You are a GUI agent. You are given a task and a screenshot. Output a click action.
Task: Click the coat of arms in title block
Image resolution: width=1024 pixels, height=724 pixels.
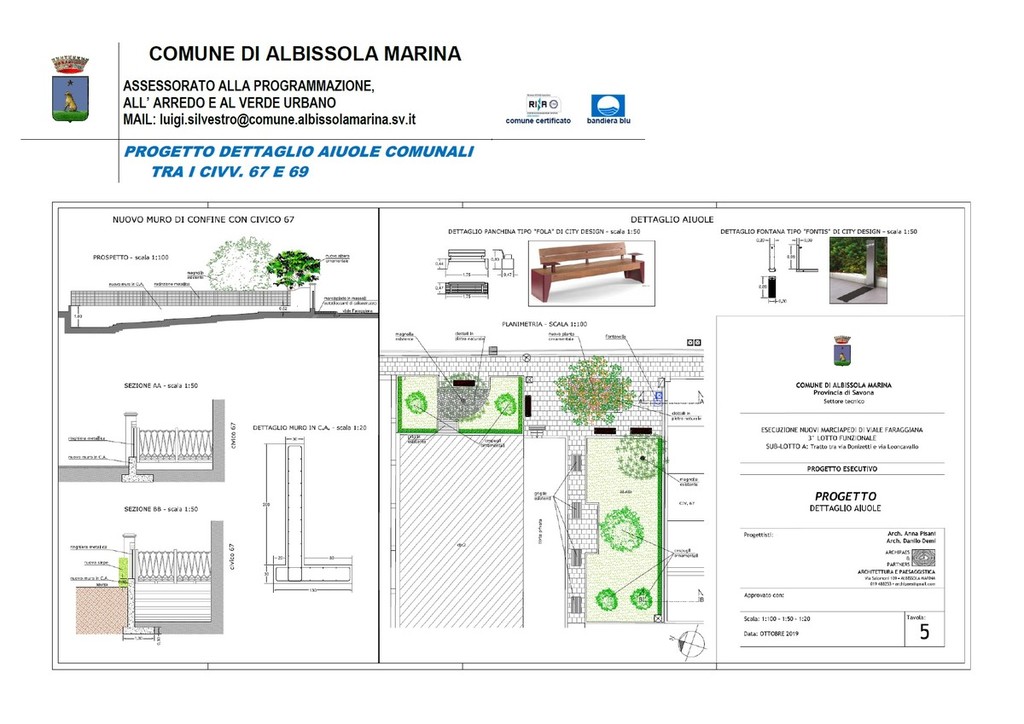tap(844, 353)
